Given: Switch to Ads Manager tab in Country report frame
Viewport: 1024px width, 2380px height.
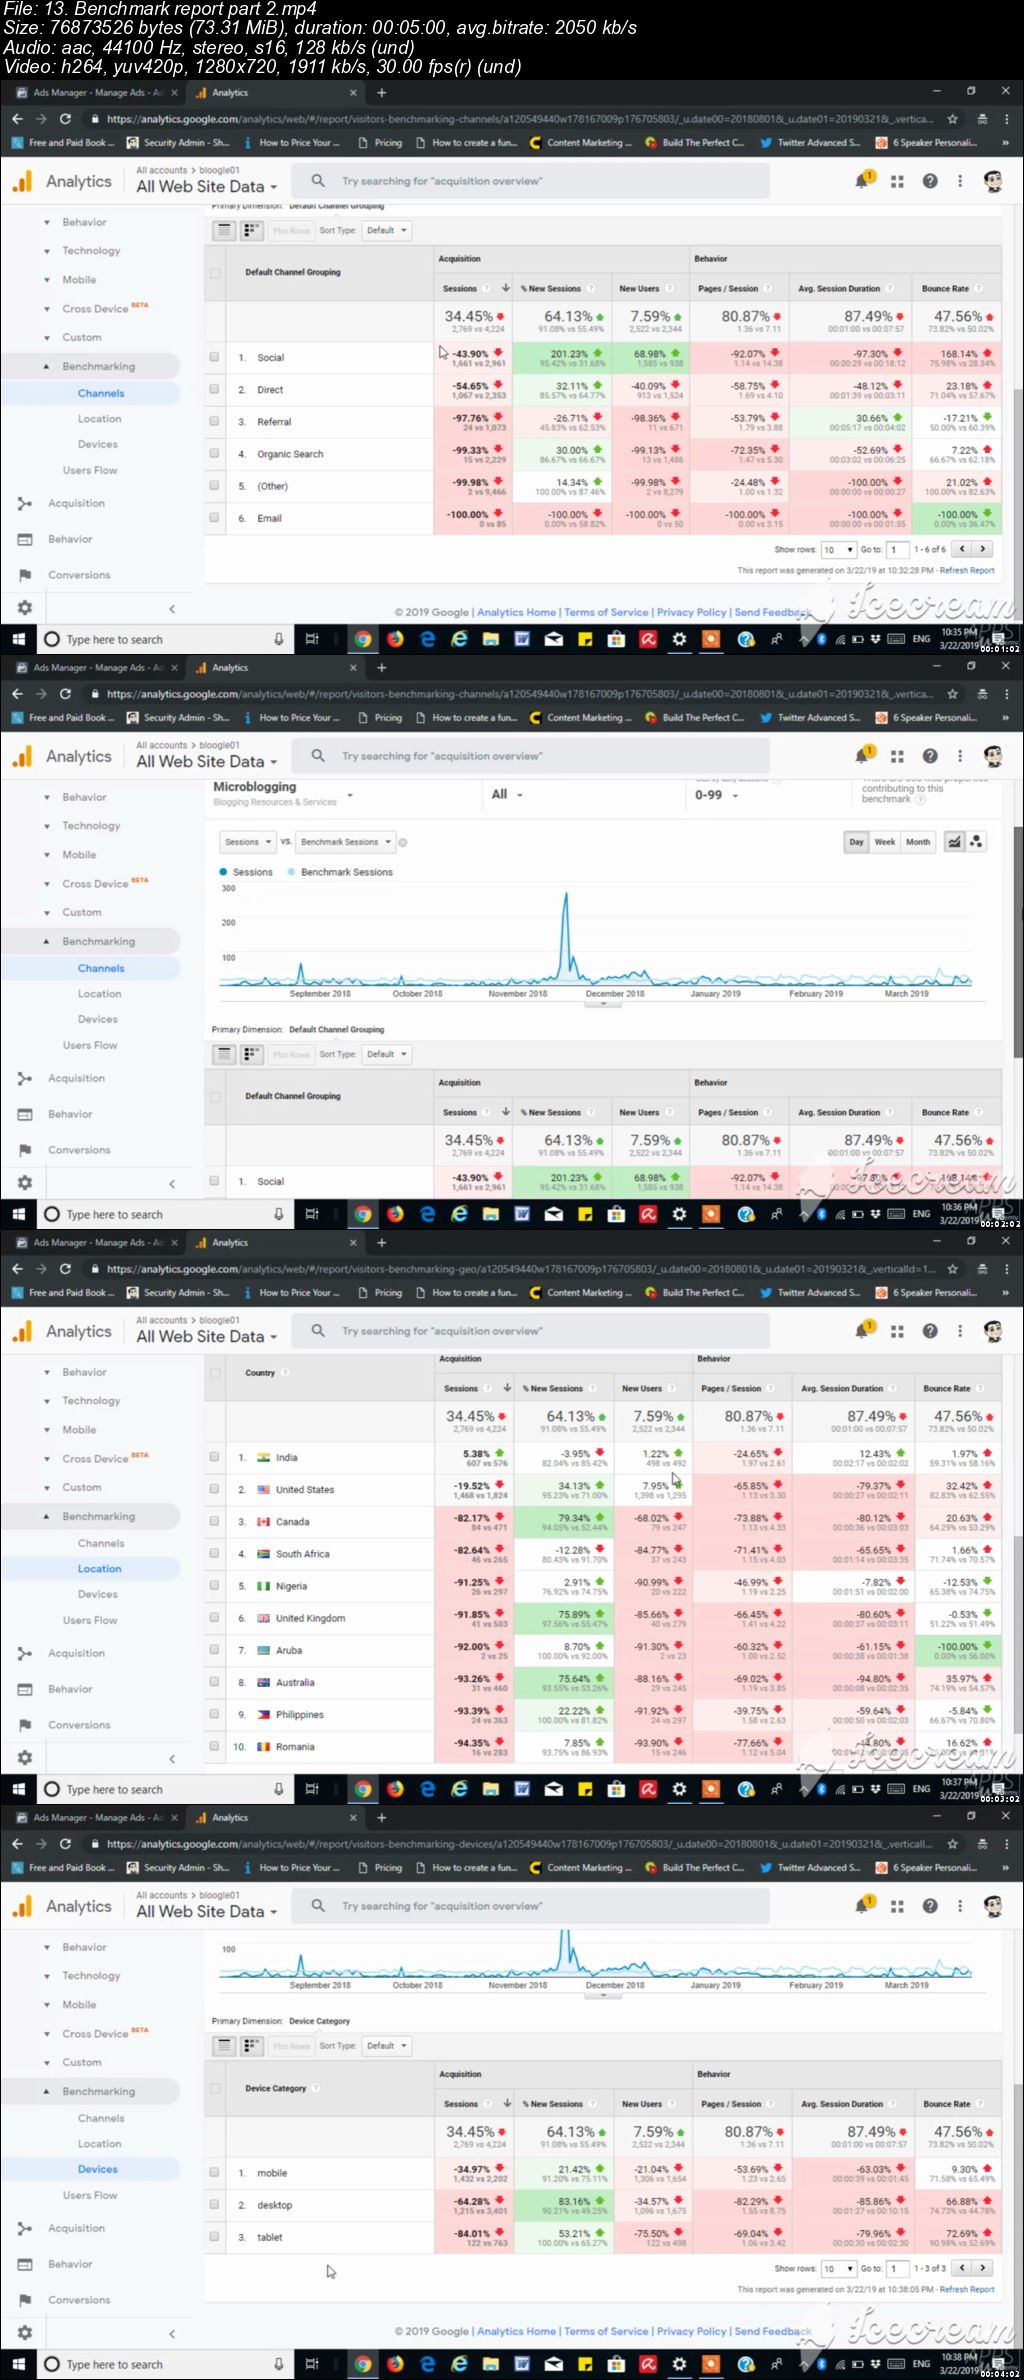Looking at the screenshot, I should click(x=97, y=1242).
